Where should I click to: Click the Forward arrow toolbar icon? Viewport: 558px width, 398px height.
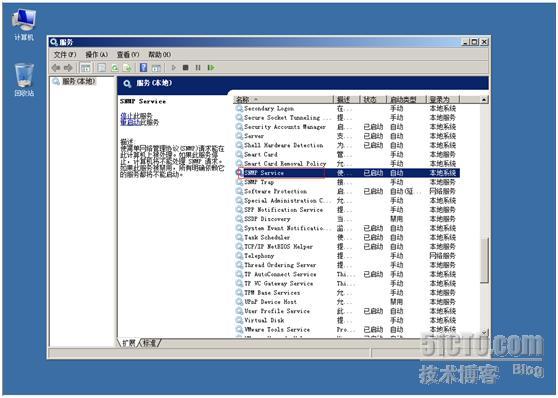coord(68,67)
